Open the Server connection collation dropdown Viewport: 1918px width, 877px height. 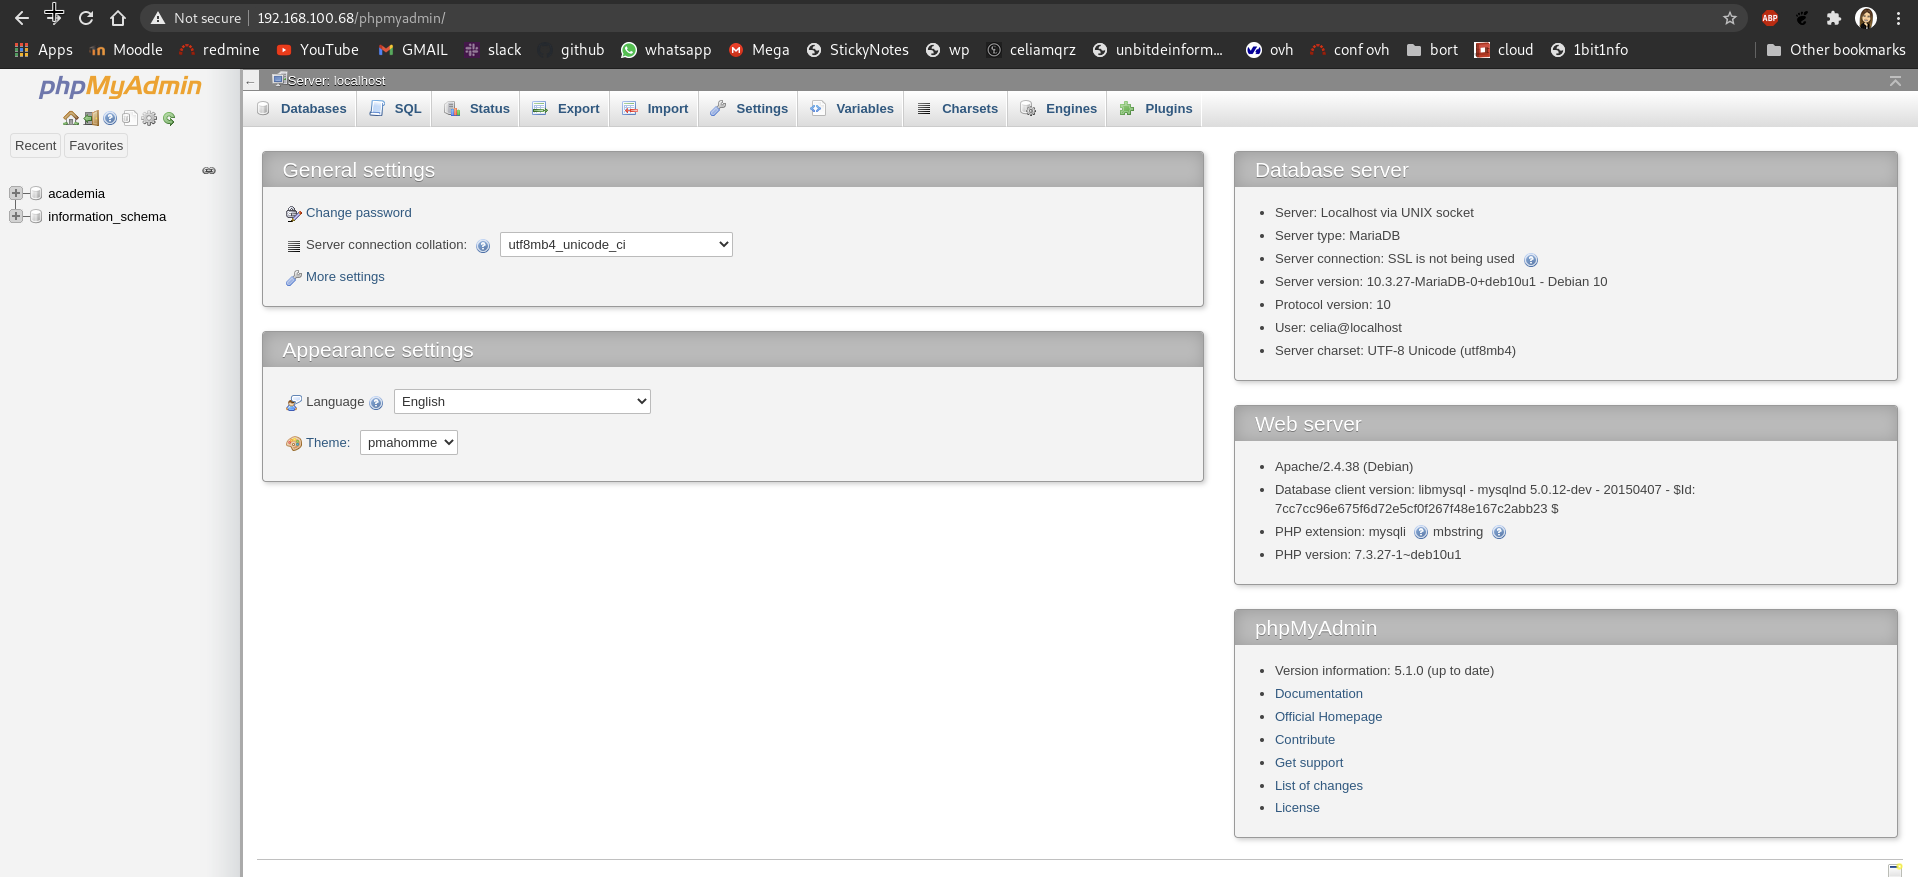[616, 245]
